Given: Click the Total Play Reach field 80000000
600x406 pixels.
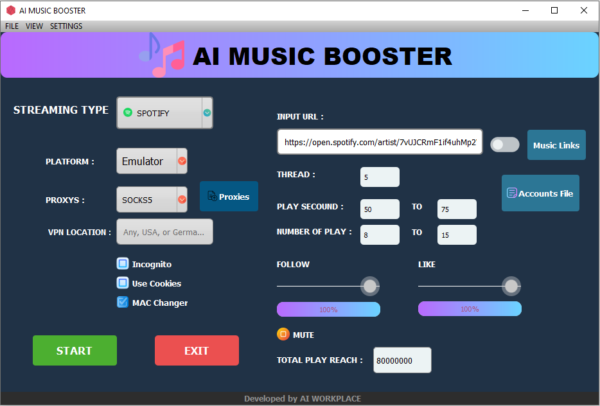Looking at the screenshot, I should pyautogui.click(x=402, y=360).
